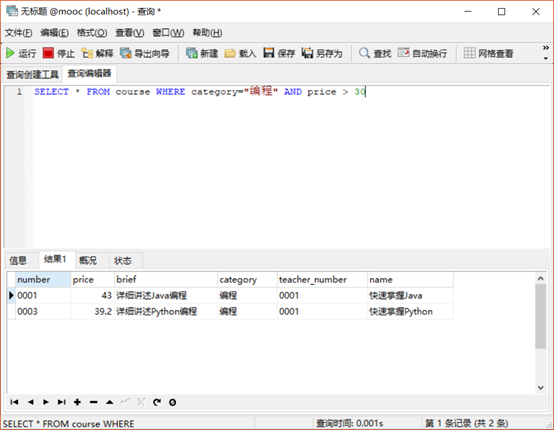Toggle 网格查看 grid view
The height and width of the screenshot is (430, 554).
coord(488,53)
